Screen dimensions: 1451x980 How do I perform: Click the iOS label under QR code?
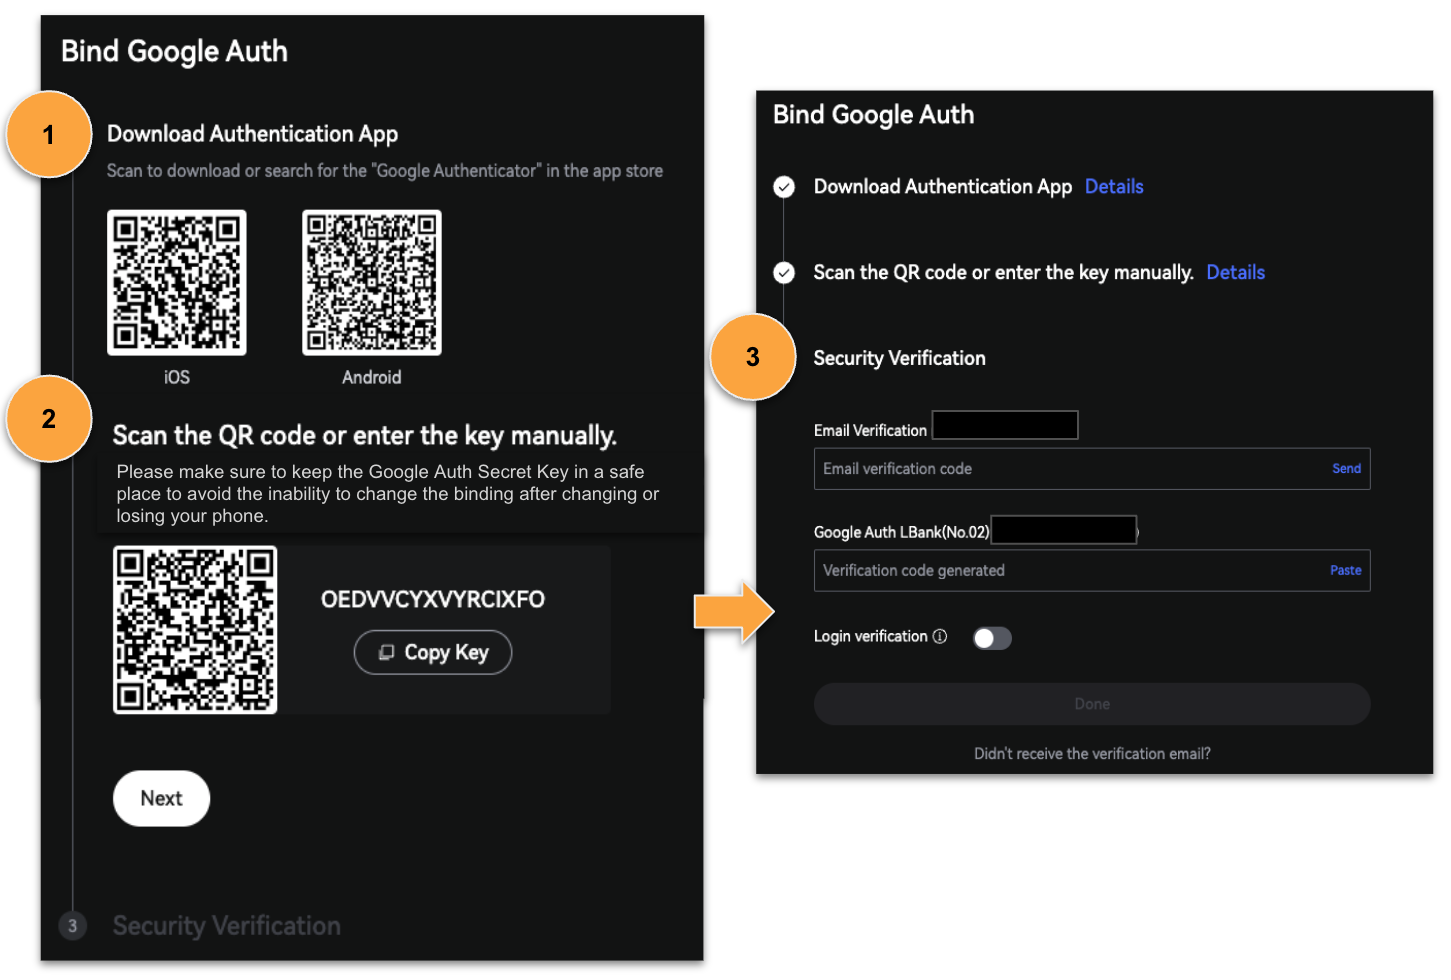177,377
